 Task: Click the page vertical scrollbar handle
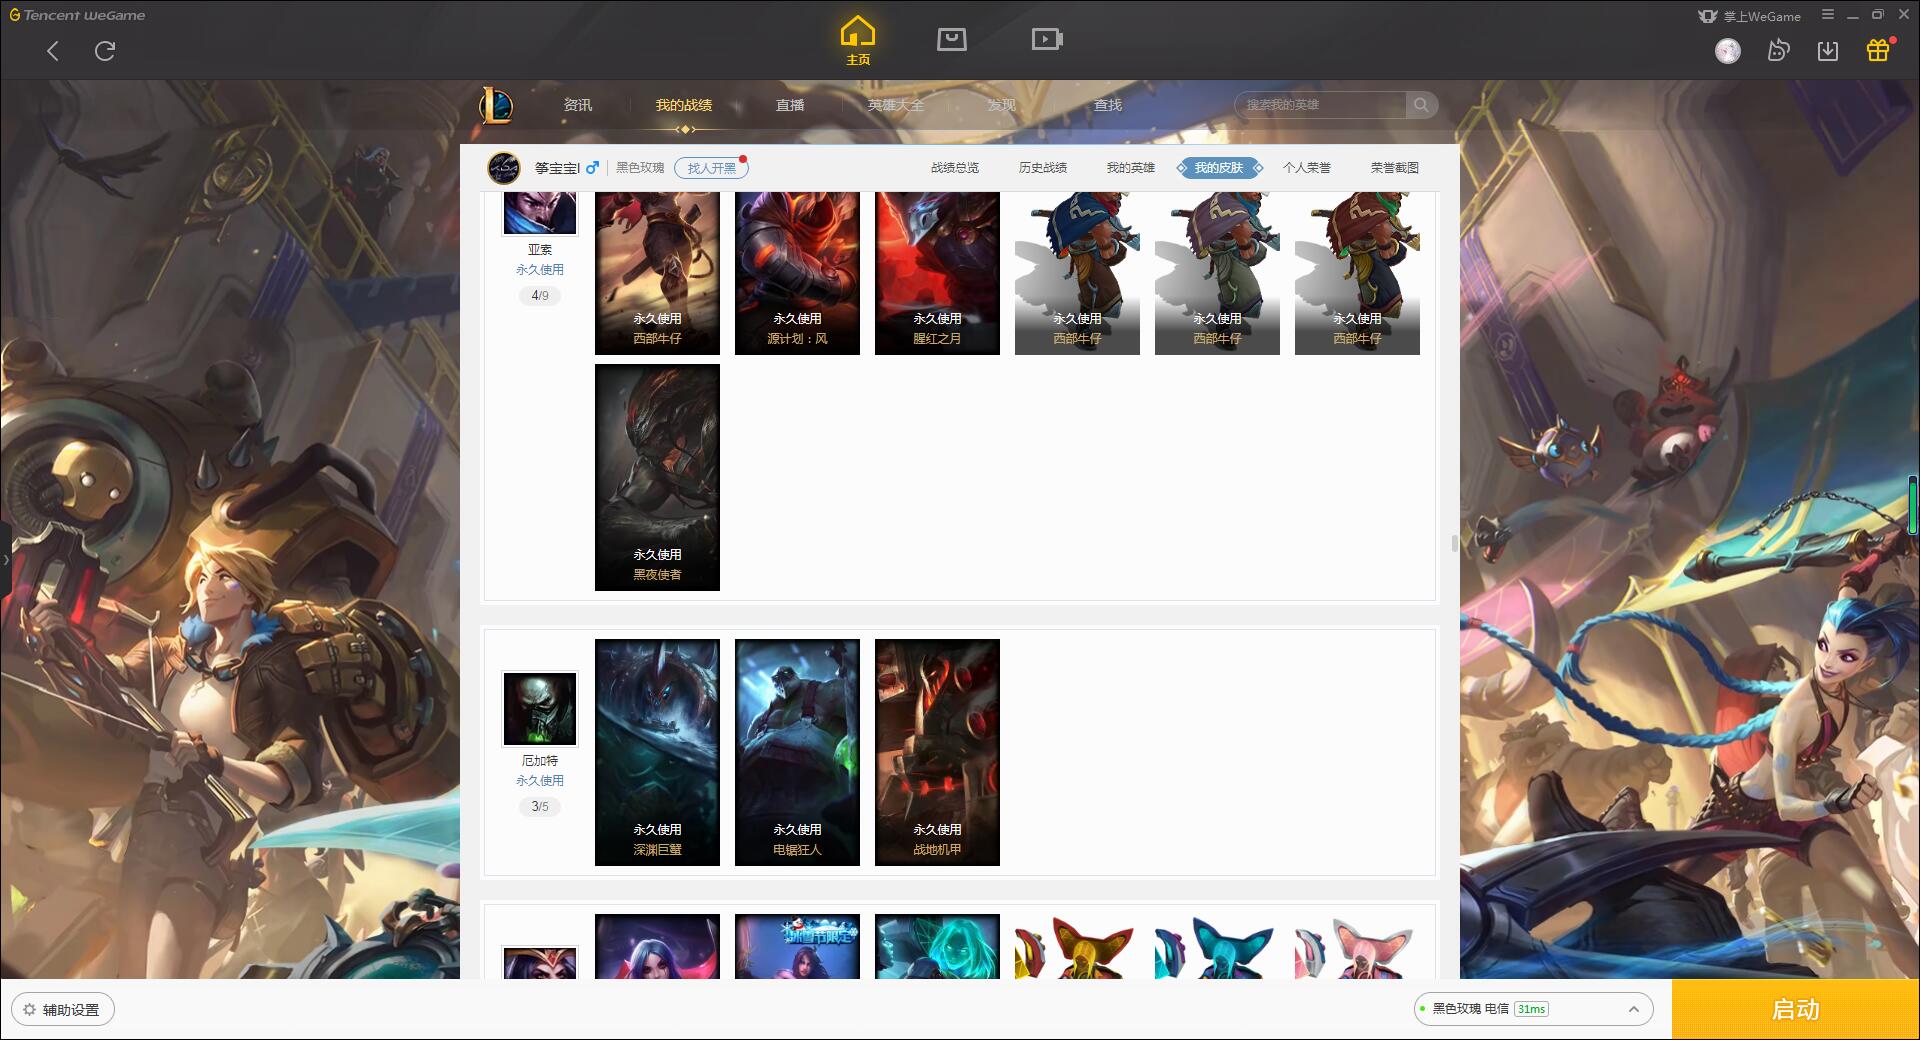[x=1455, y=543]
